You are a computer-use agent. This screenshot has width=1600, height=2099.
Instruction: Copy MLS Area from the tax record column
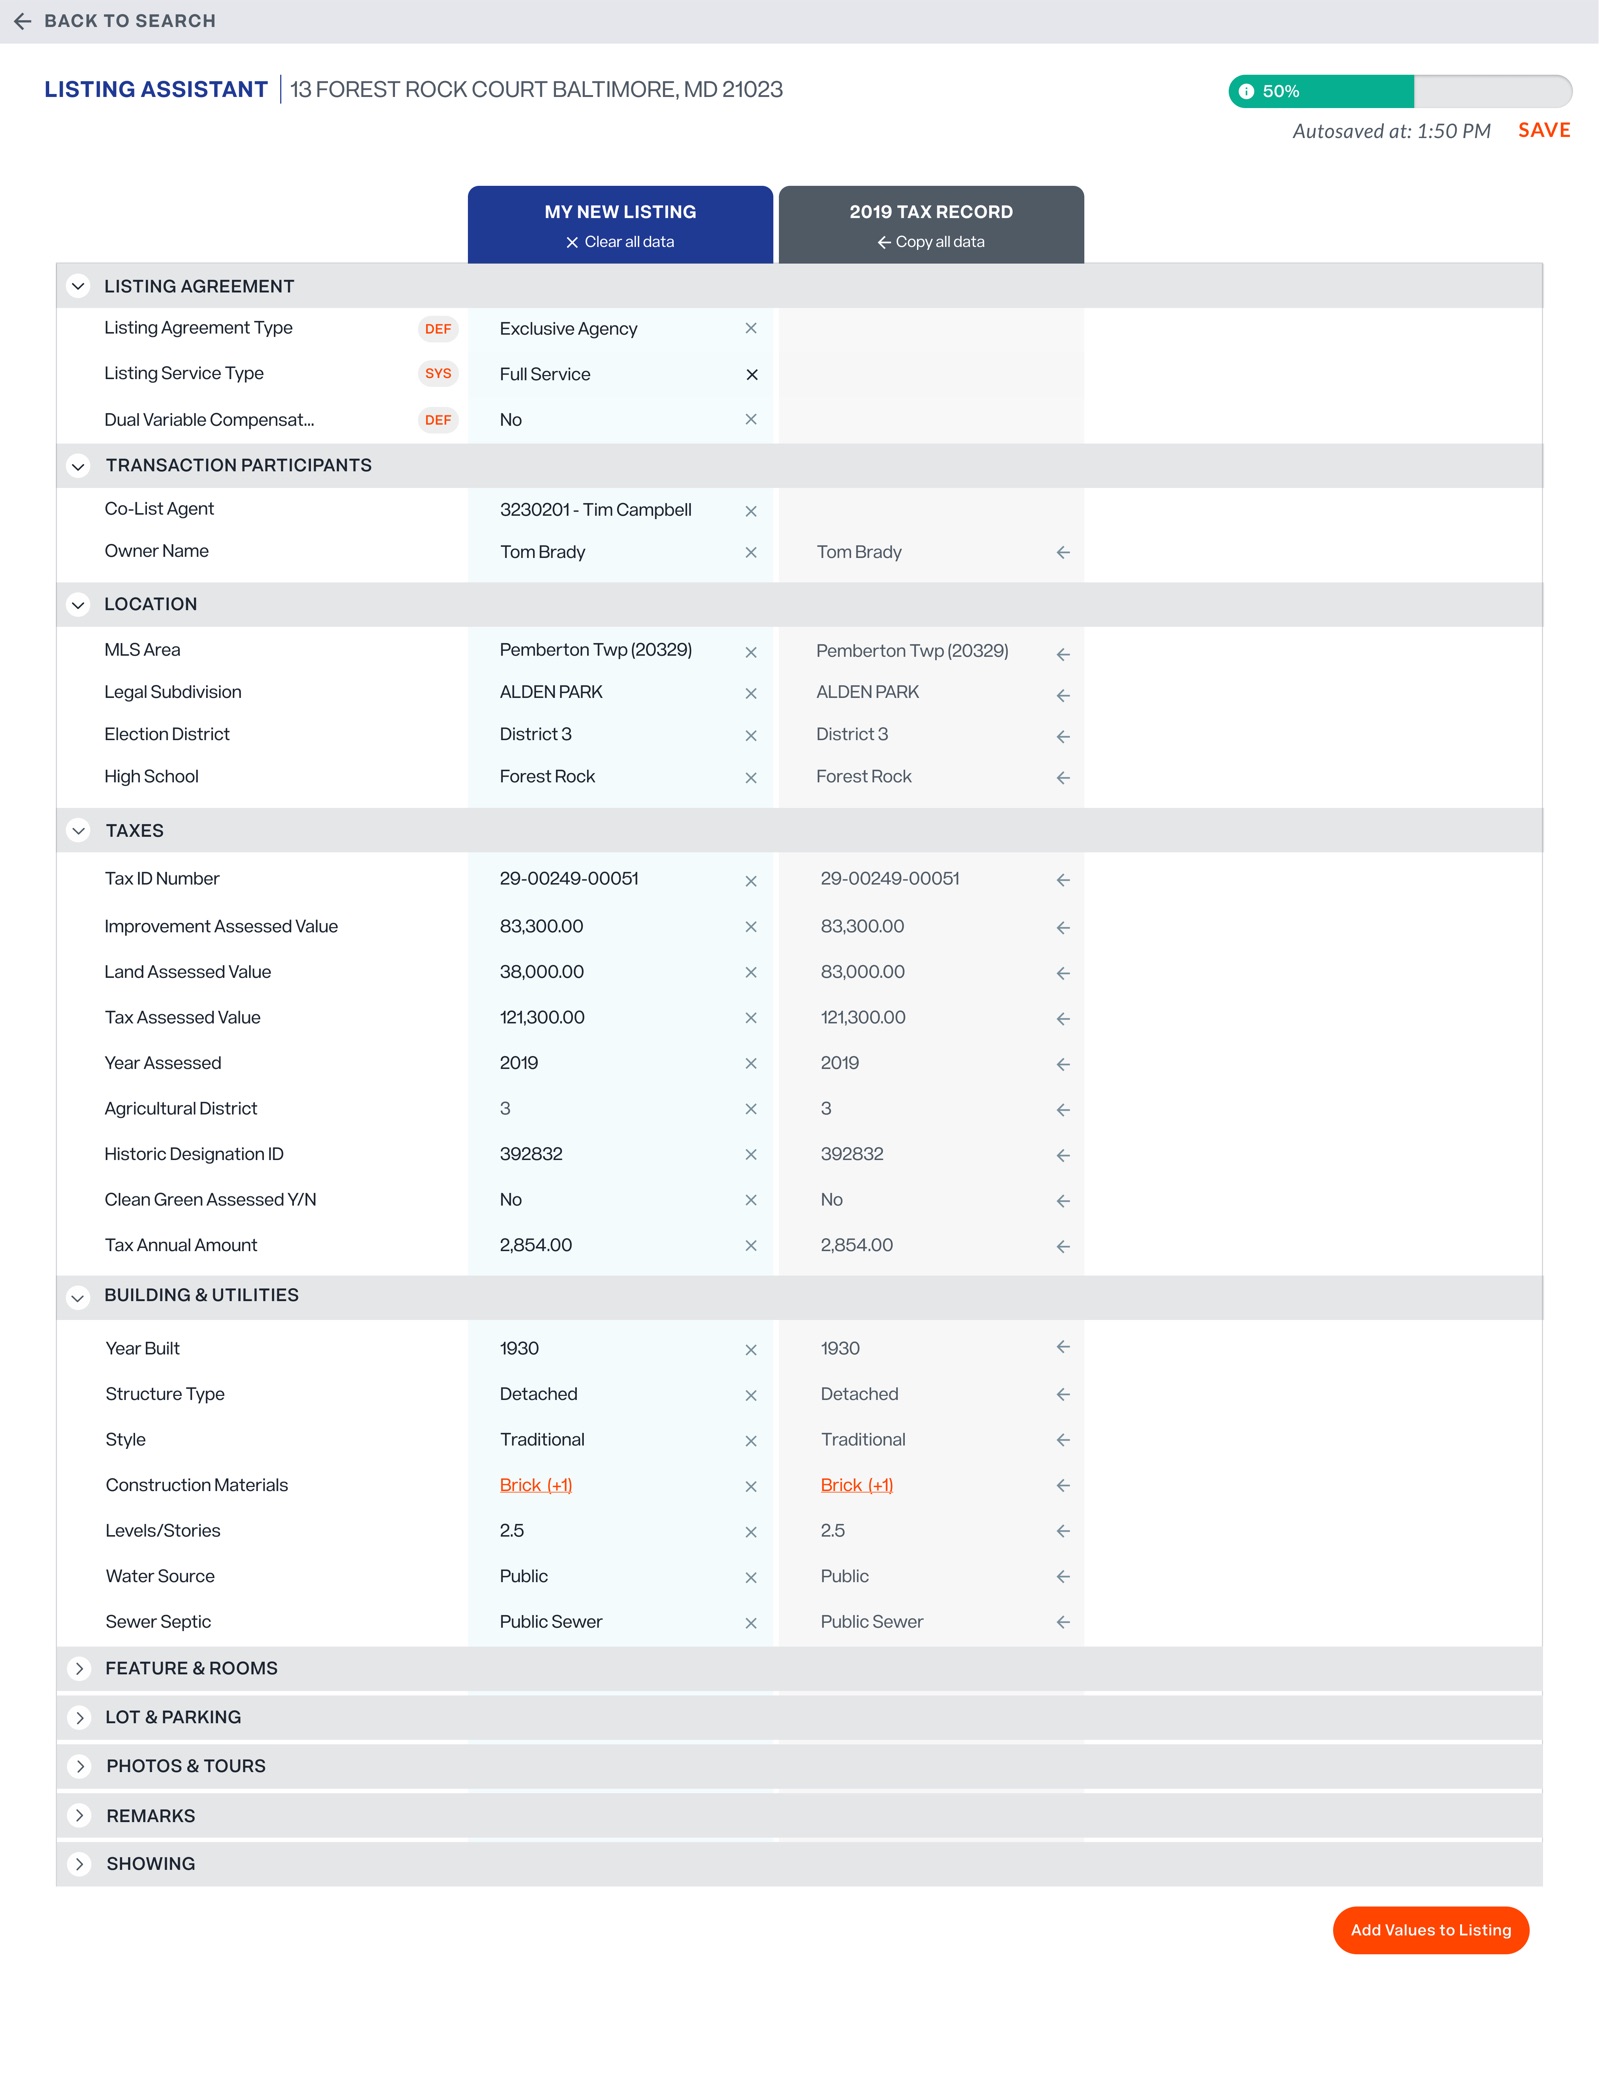click(1063, 651)
